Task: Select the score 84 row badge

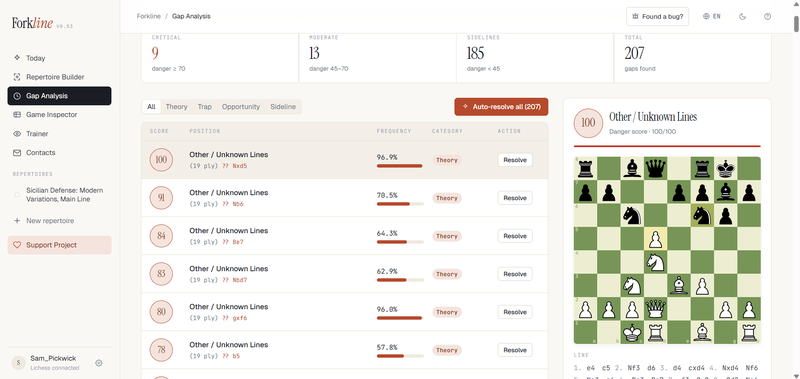Action: pos(161,236)
